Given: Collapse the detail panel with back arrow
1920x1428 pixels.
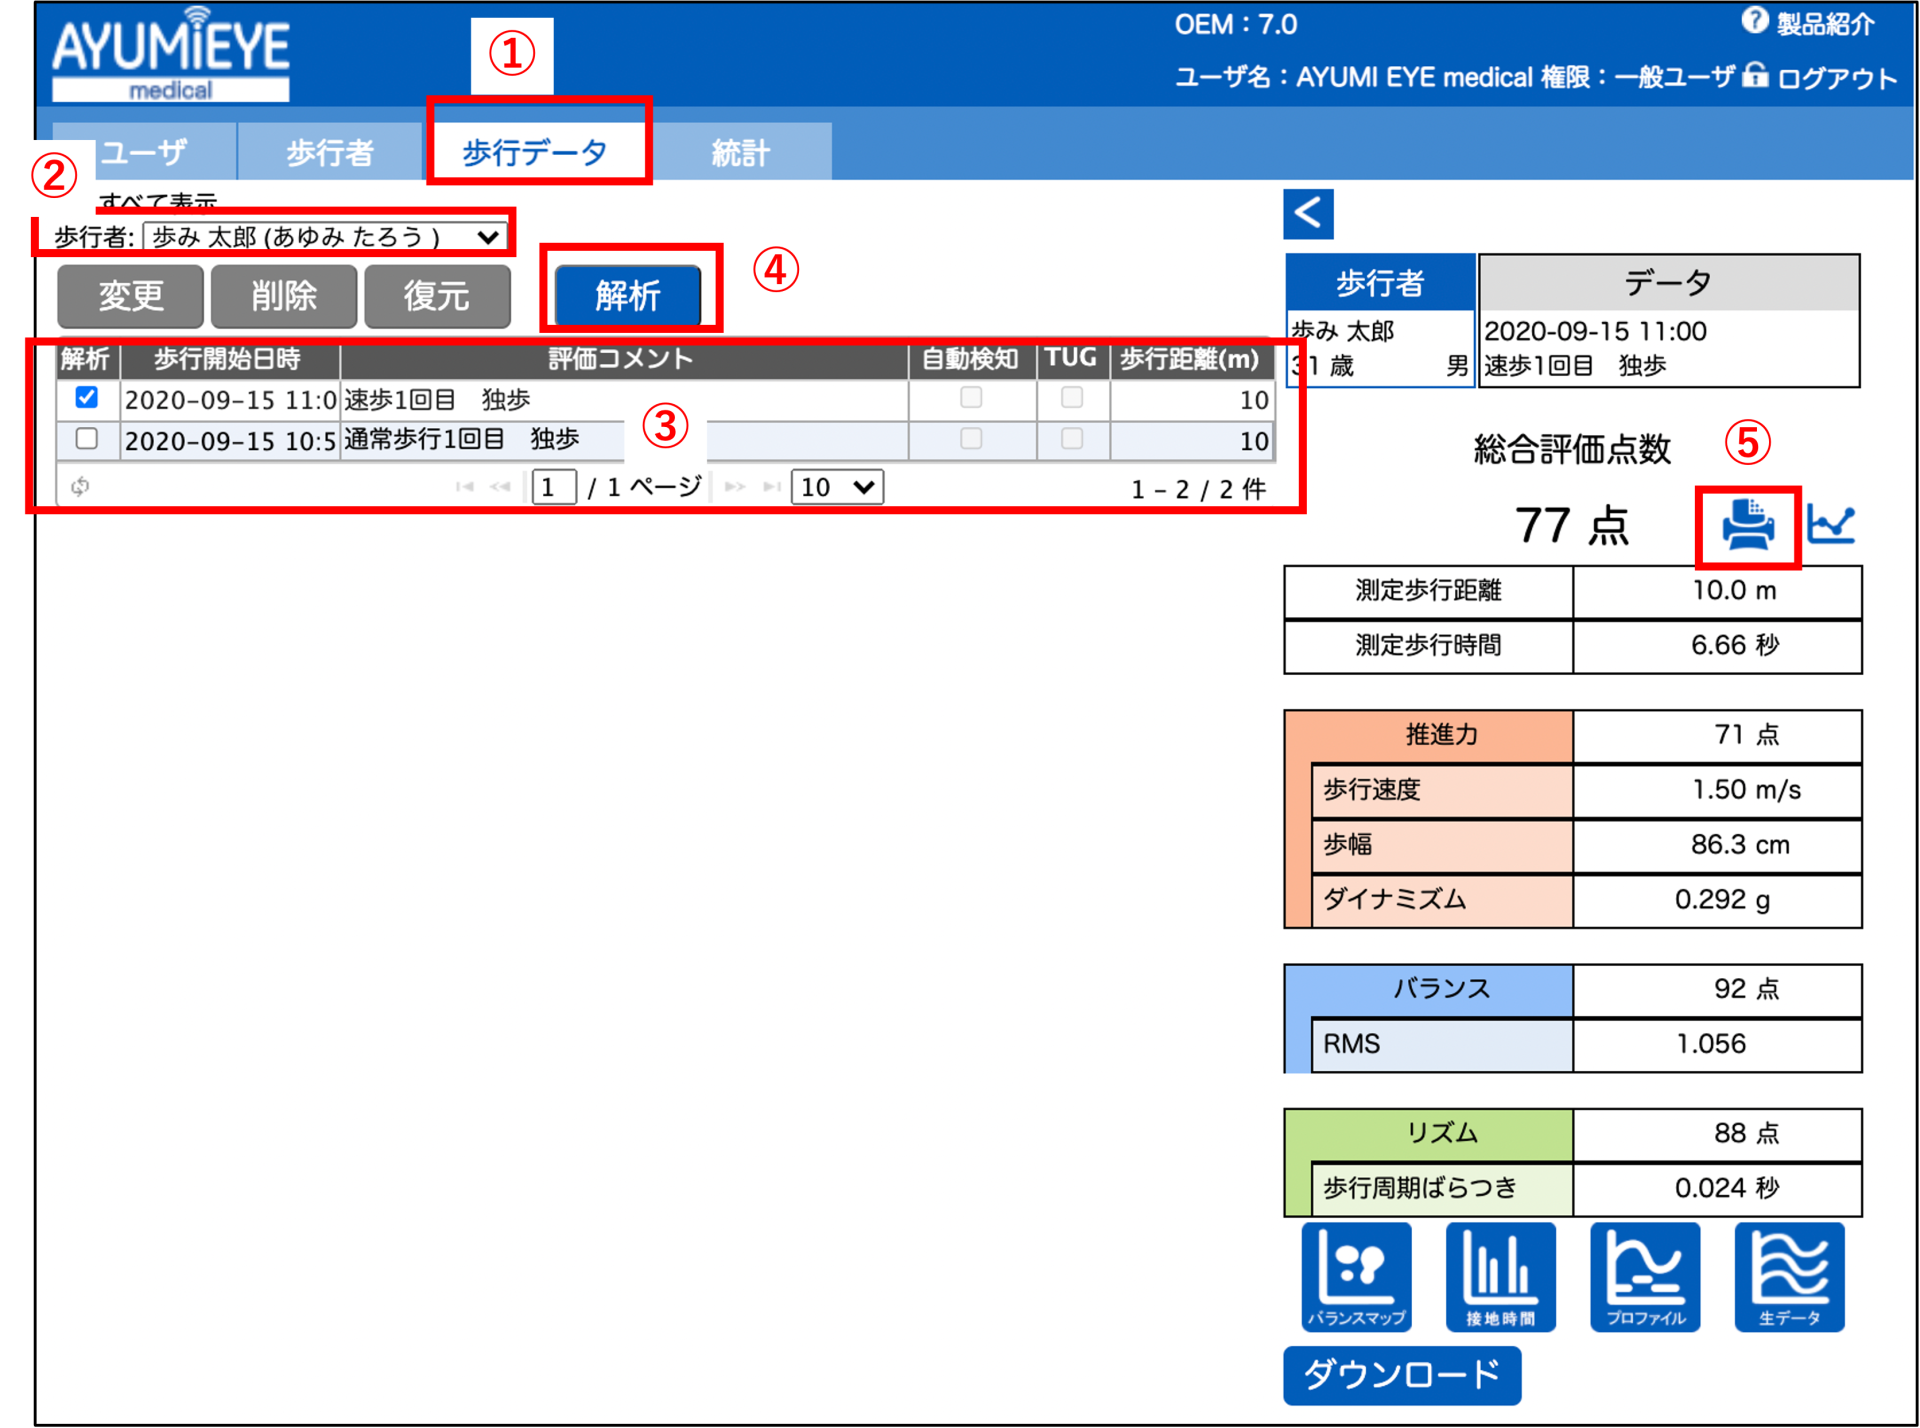Looking at the screenshot, I should coord(1308,213).
